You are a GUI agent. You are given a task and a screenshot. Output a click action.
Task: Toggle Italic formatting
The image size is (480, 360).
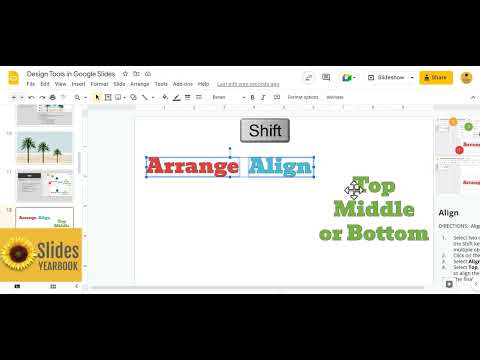click(263, 97)
